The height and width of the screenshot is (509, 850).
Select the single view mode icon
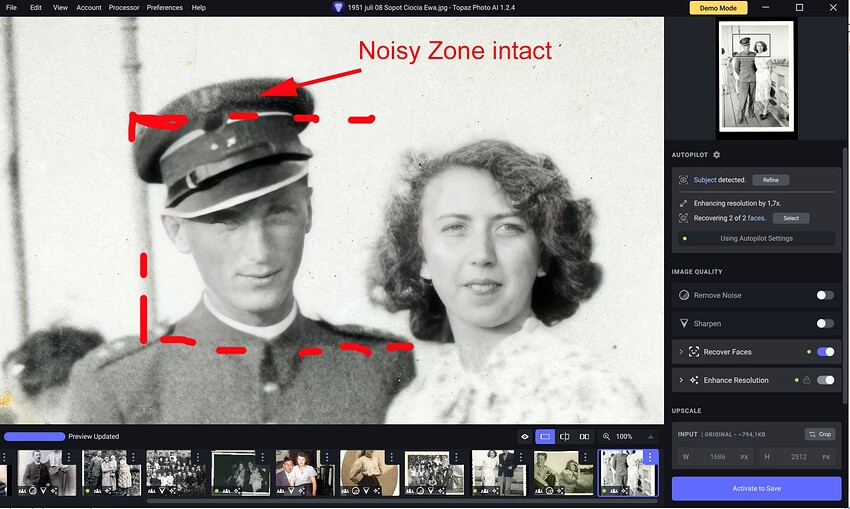[x=545, y=437]
